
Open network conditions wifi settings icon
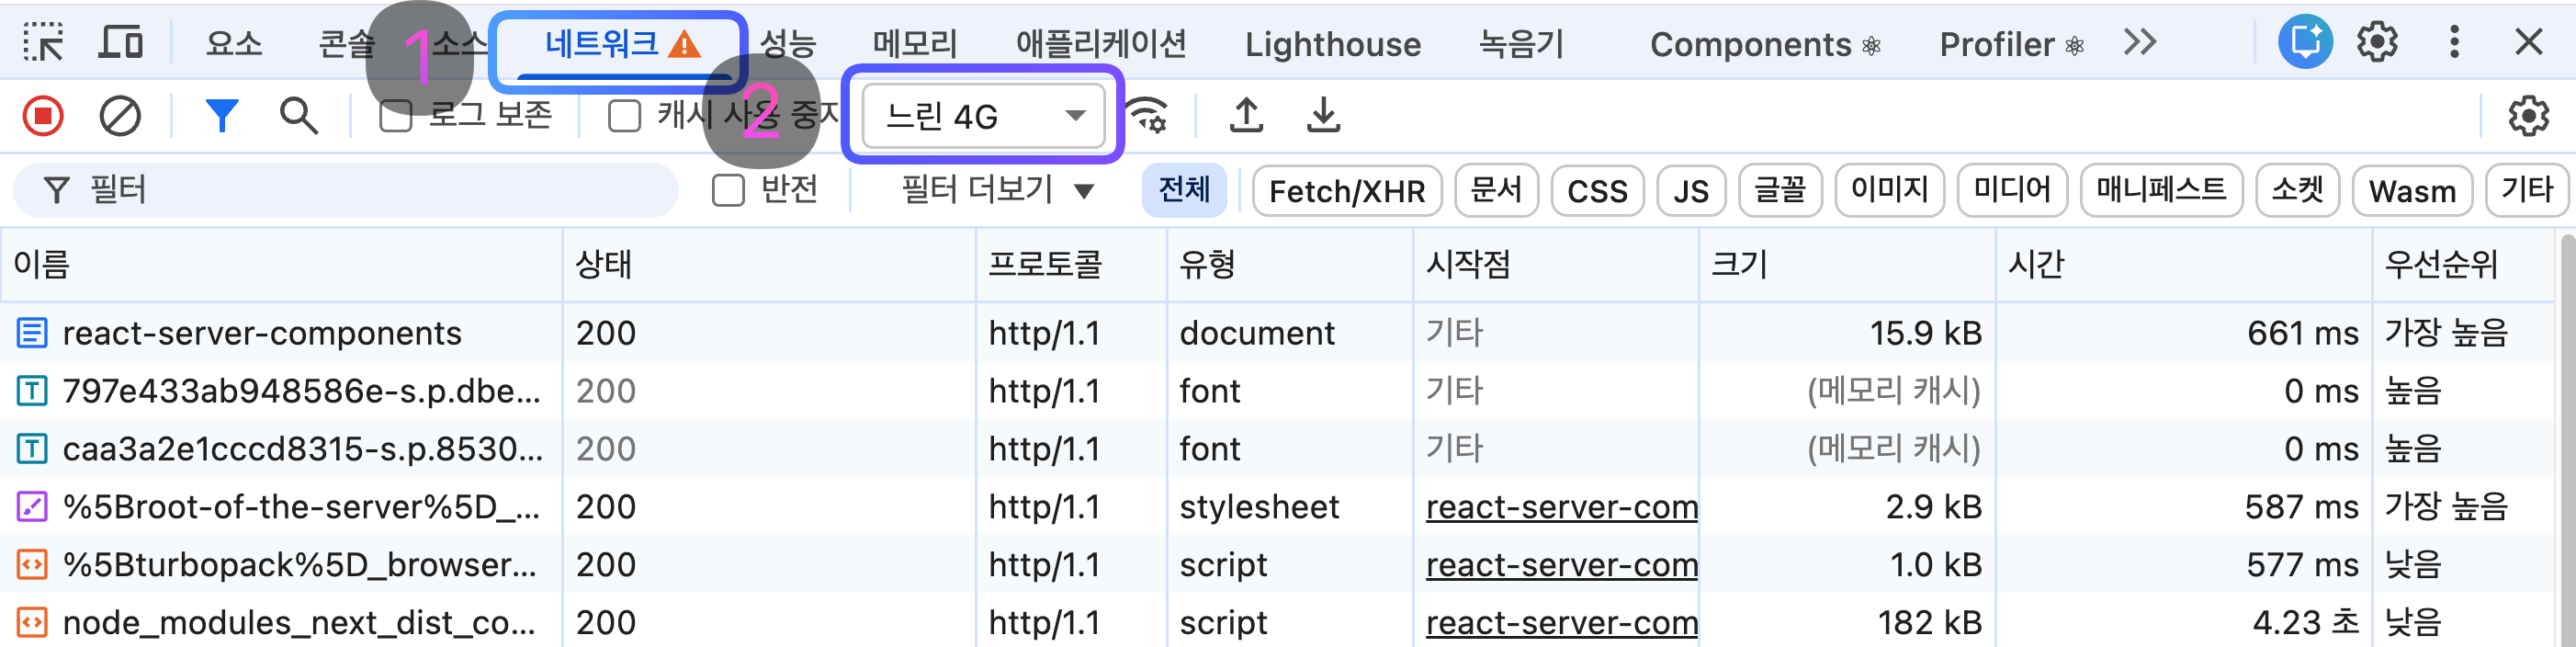1147,116
